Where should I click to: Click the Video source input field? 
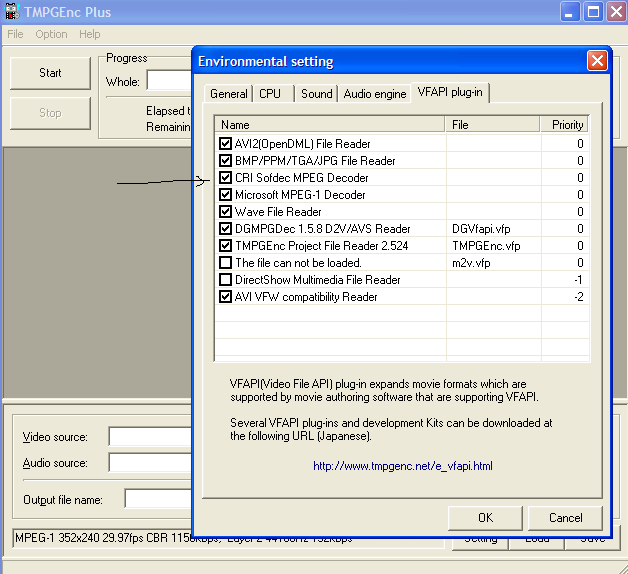coord(151,437)
